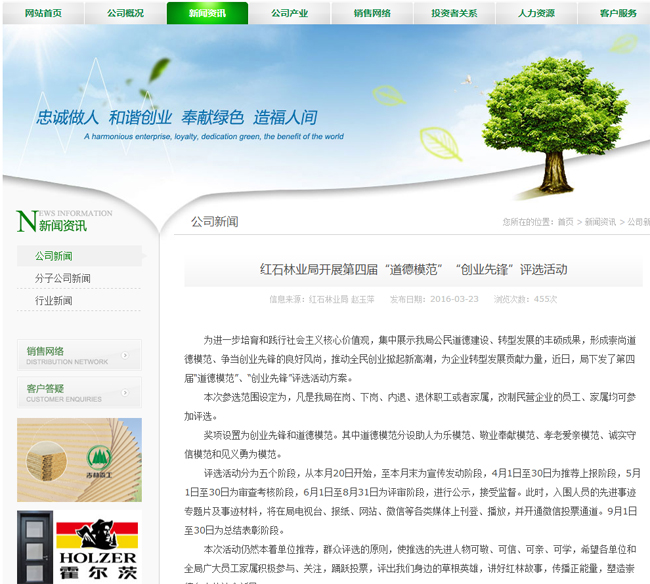The image size is (650, 584).
Task: Click the 首页 breadcrumb link
Action: (566, 222)
